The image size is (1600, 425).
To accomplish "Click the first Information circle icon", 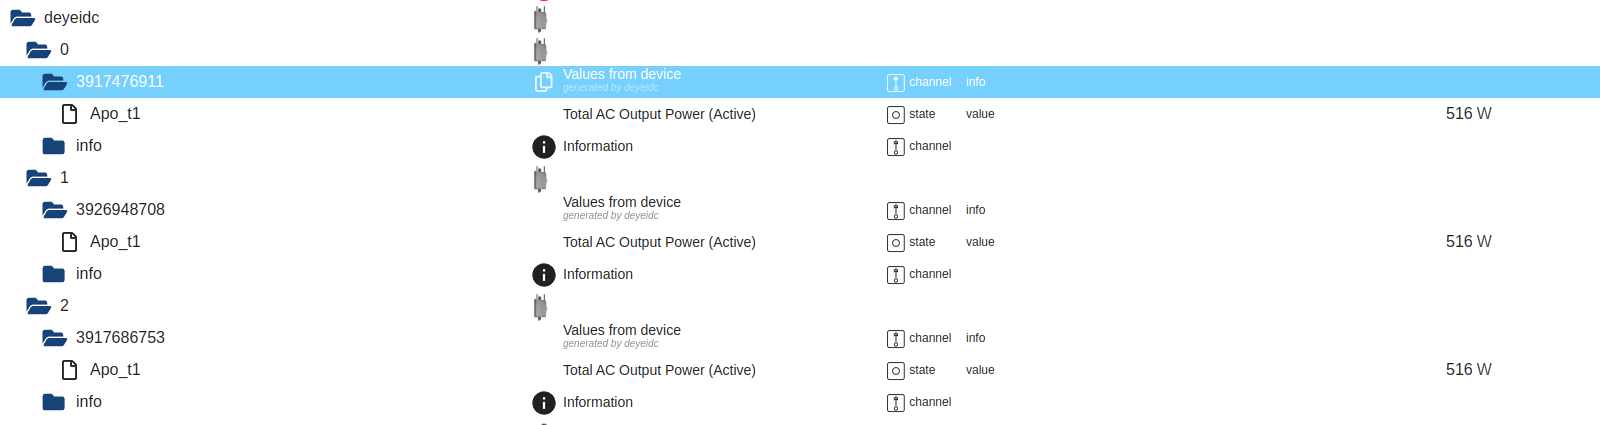I will (543, 147).
